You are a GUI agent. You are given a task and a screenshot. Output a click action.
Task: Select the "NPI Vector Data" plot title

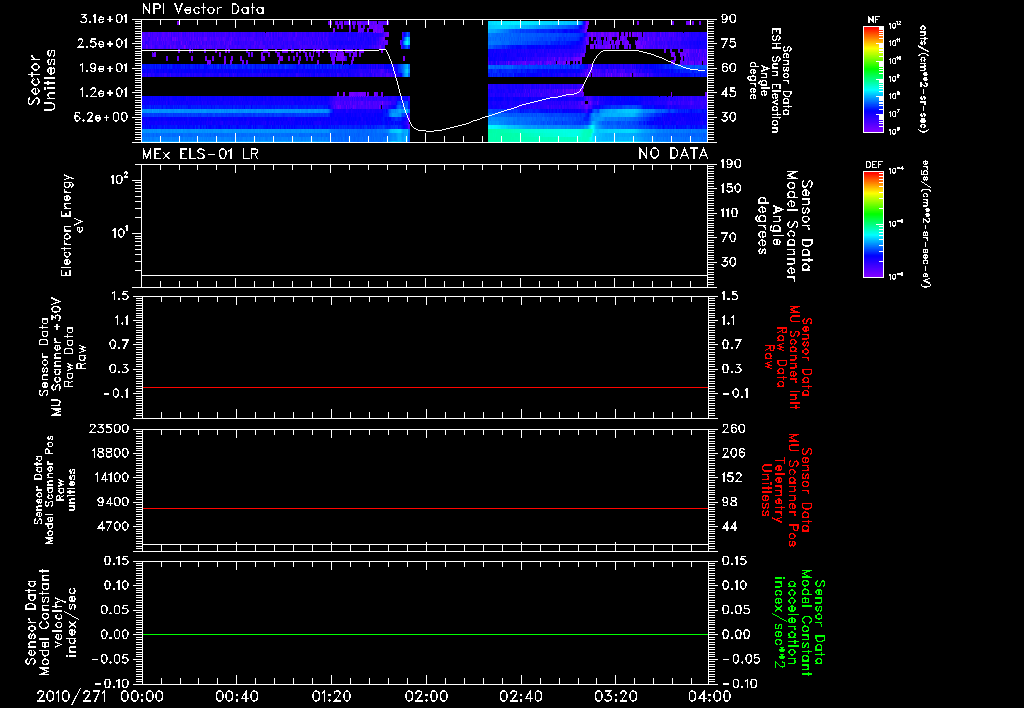click(x=203, y=9)
